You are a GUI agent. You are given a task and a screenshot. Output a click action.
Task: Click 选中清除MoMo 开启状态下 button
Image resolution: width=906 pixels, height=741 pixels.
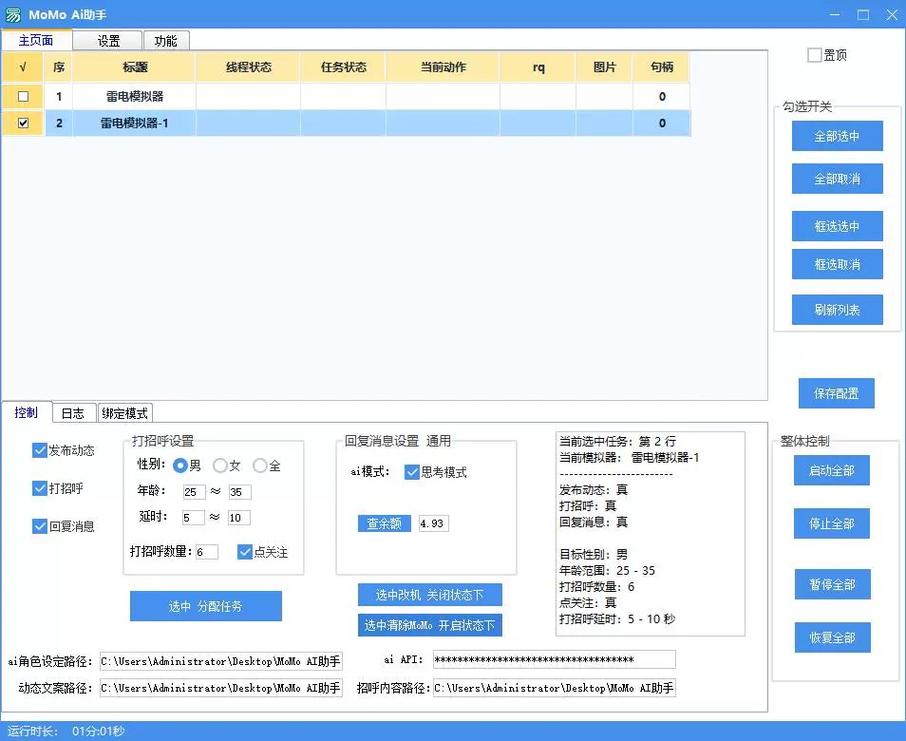(x=429, y=625)
